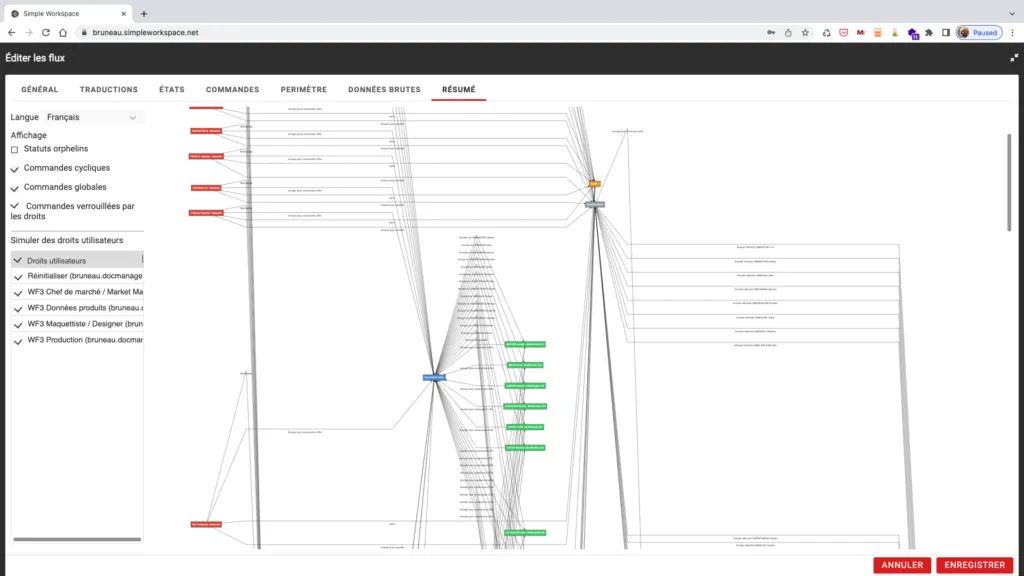Collapse Commandes verrouillées par les droits
This screenshot has height=576, width=1024.
point(14,205)
